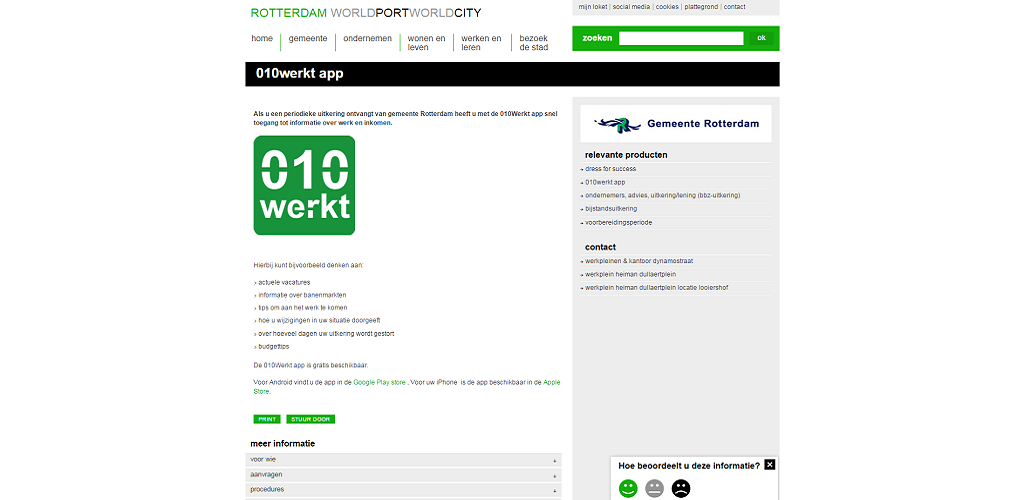Click the STUUR DOOR button
Image resolution: width=1024 pixels, height=500 pixels.
click(x=310, y=419)
